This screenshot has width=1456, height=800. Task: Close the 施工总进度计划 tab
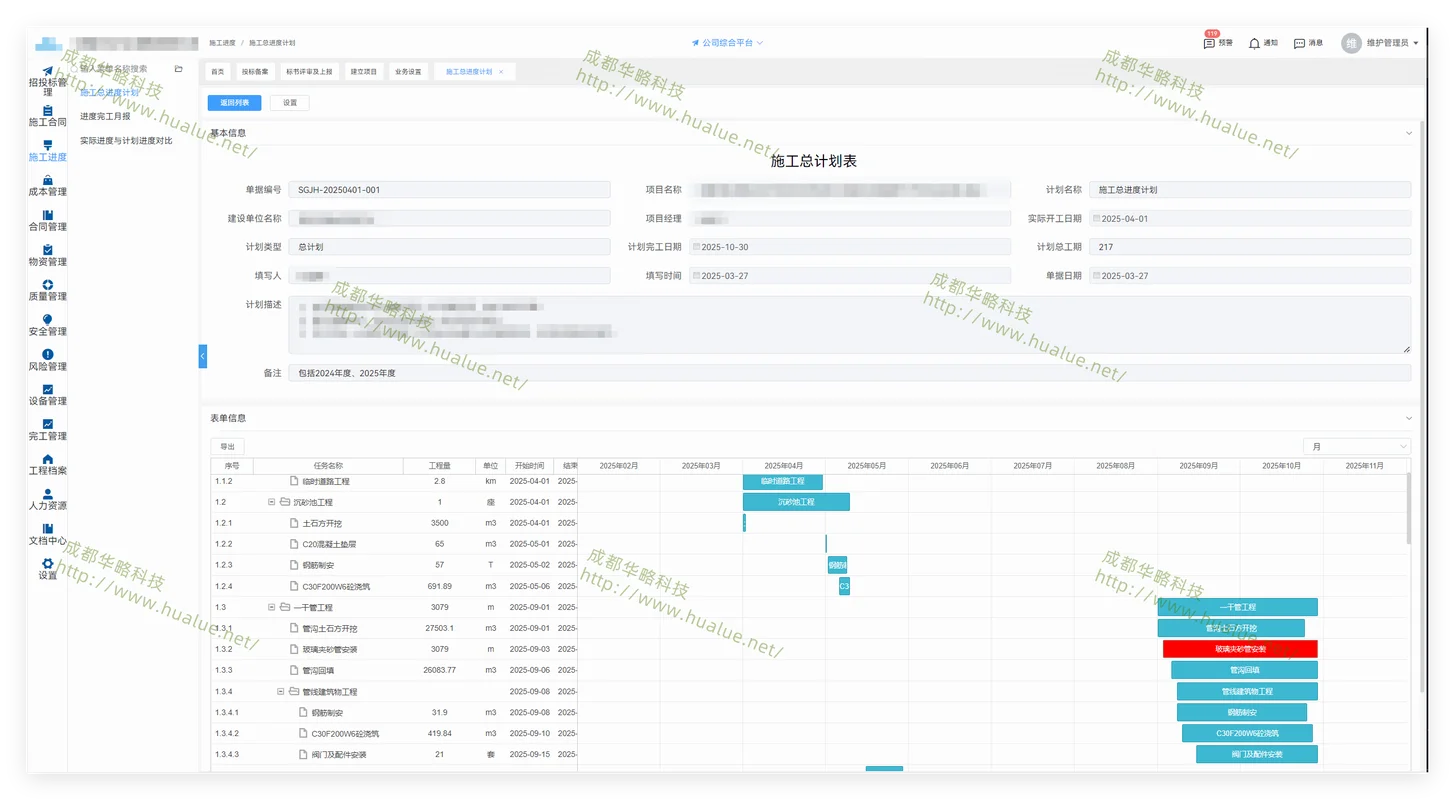[x=501, y=72]
